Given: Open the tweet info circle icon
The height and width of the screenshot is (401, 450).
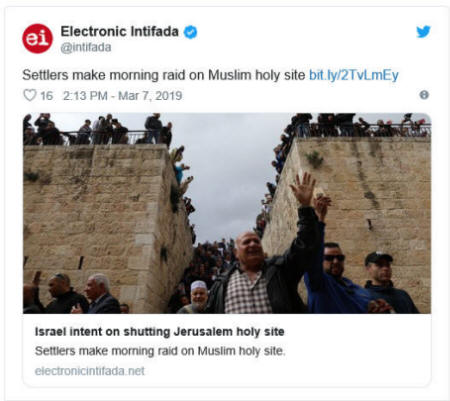Looking at the screenshot, I should [x=424, y=95].
